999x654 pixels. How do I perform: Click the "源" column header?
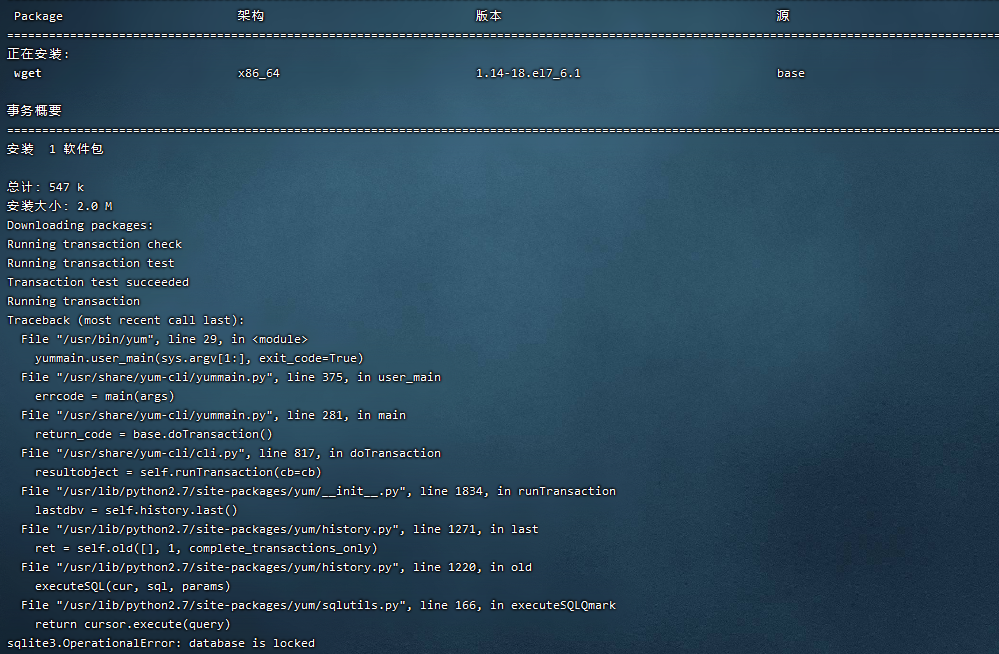pos(783,16)
